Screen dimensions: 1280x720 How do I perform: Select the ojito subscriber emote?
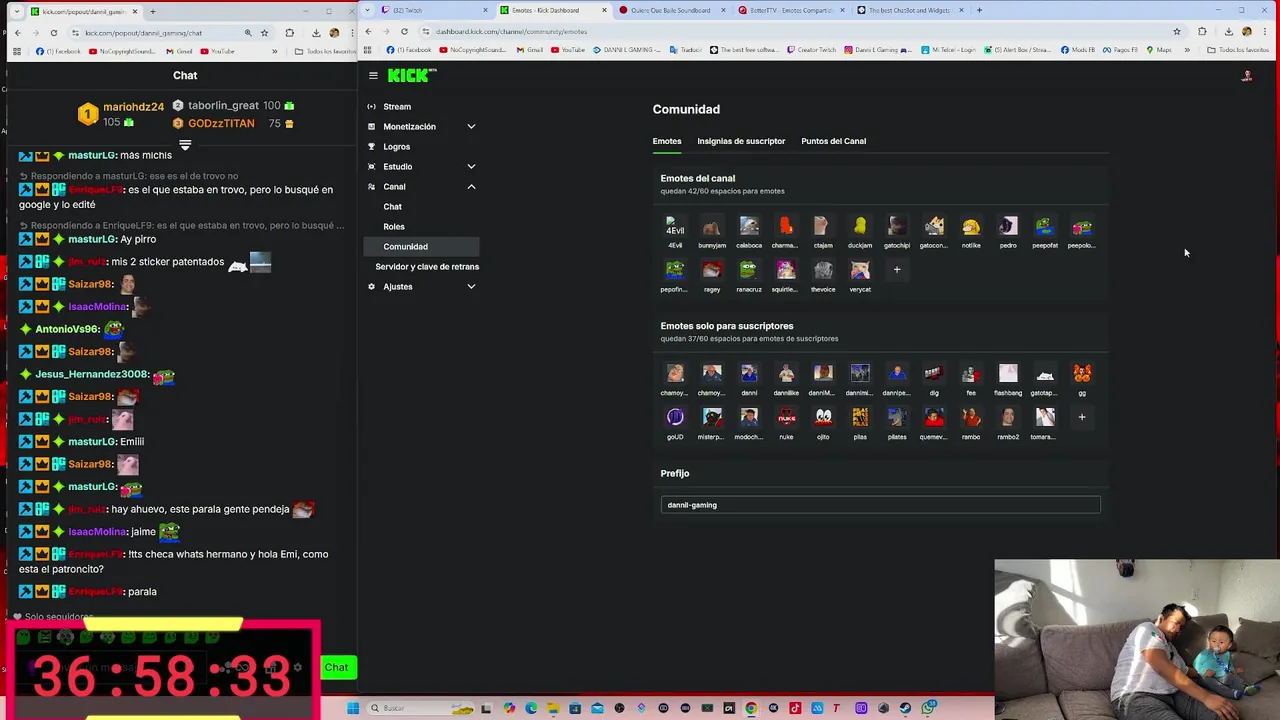pyautogui.click(x=823, y=423)
